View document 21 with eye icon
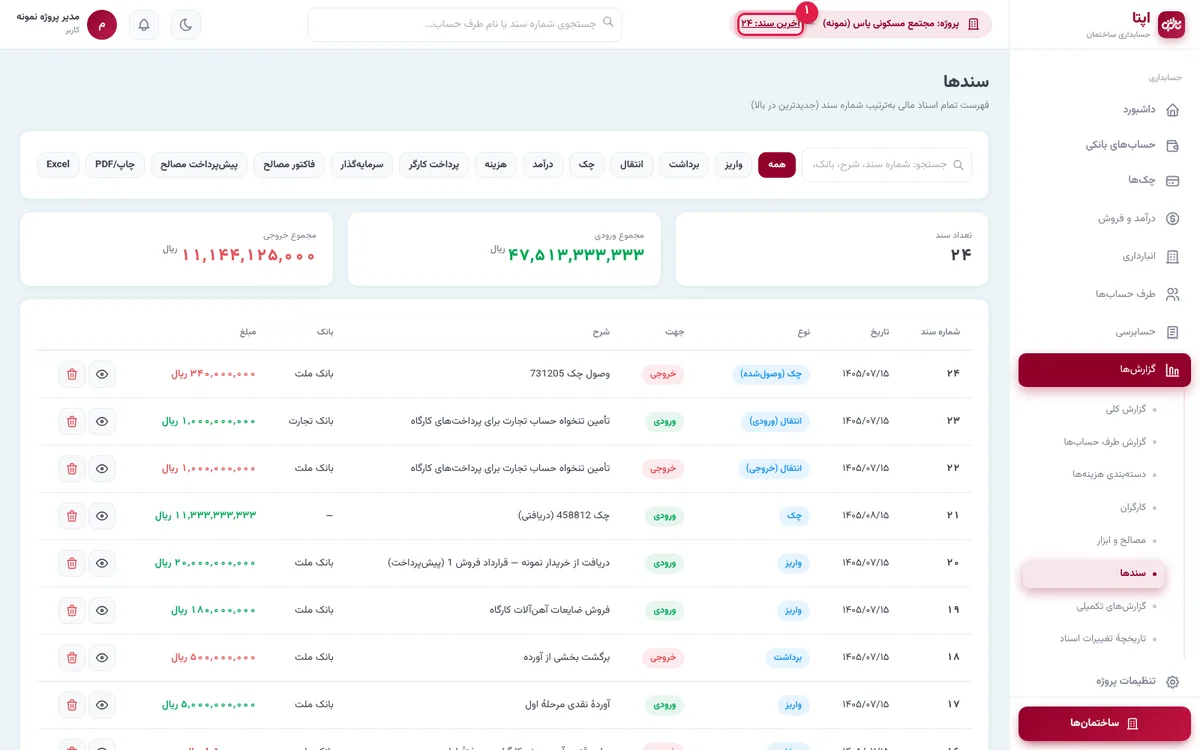The width and height of the screenshot is (1200, 750). 102,516
